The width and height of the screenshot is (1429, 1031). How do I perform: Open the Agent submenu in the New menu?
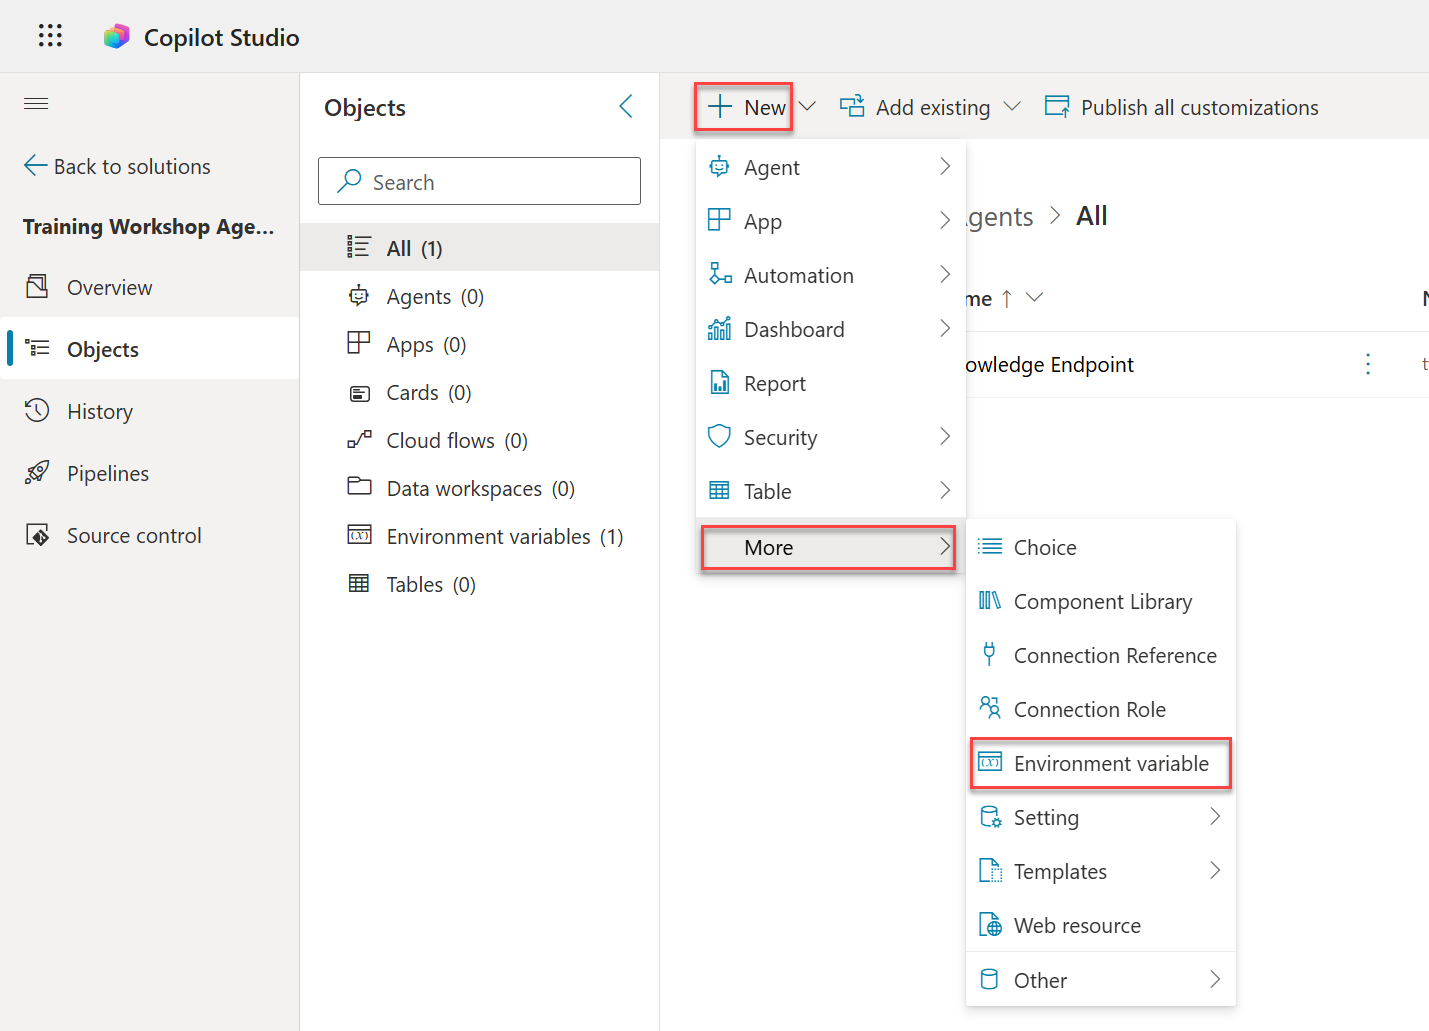pos(944,167)
